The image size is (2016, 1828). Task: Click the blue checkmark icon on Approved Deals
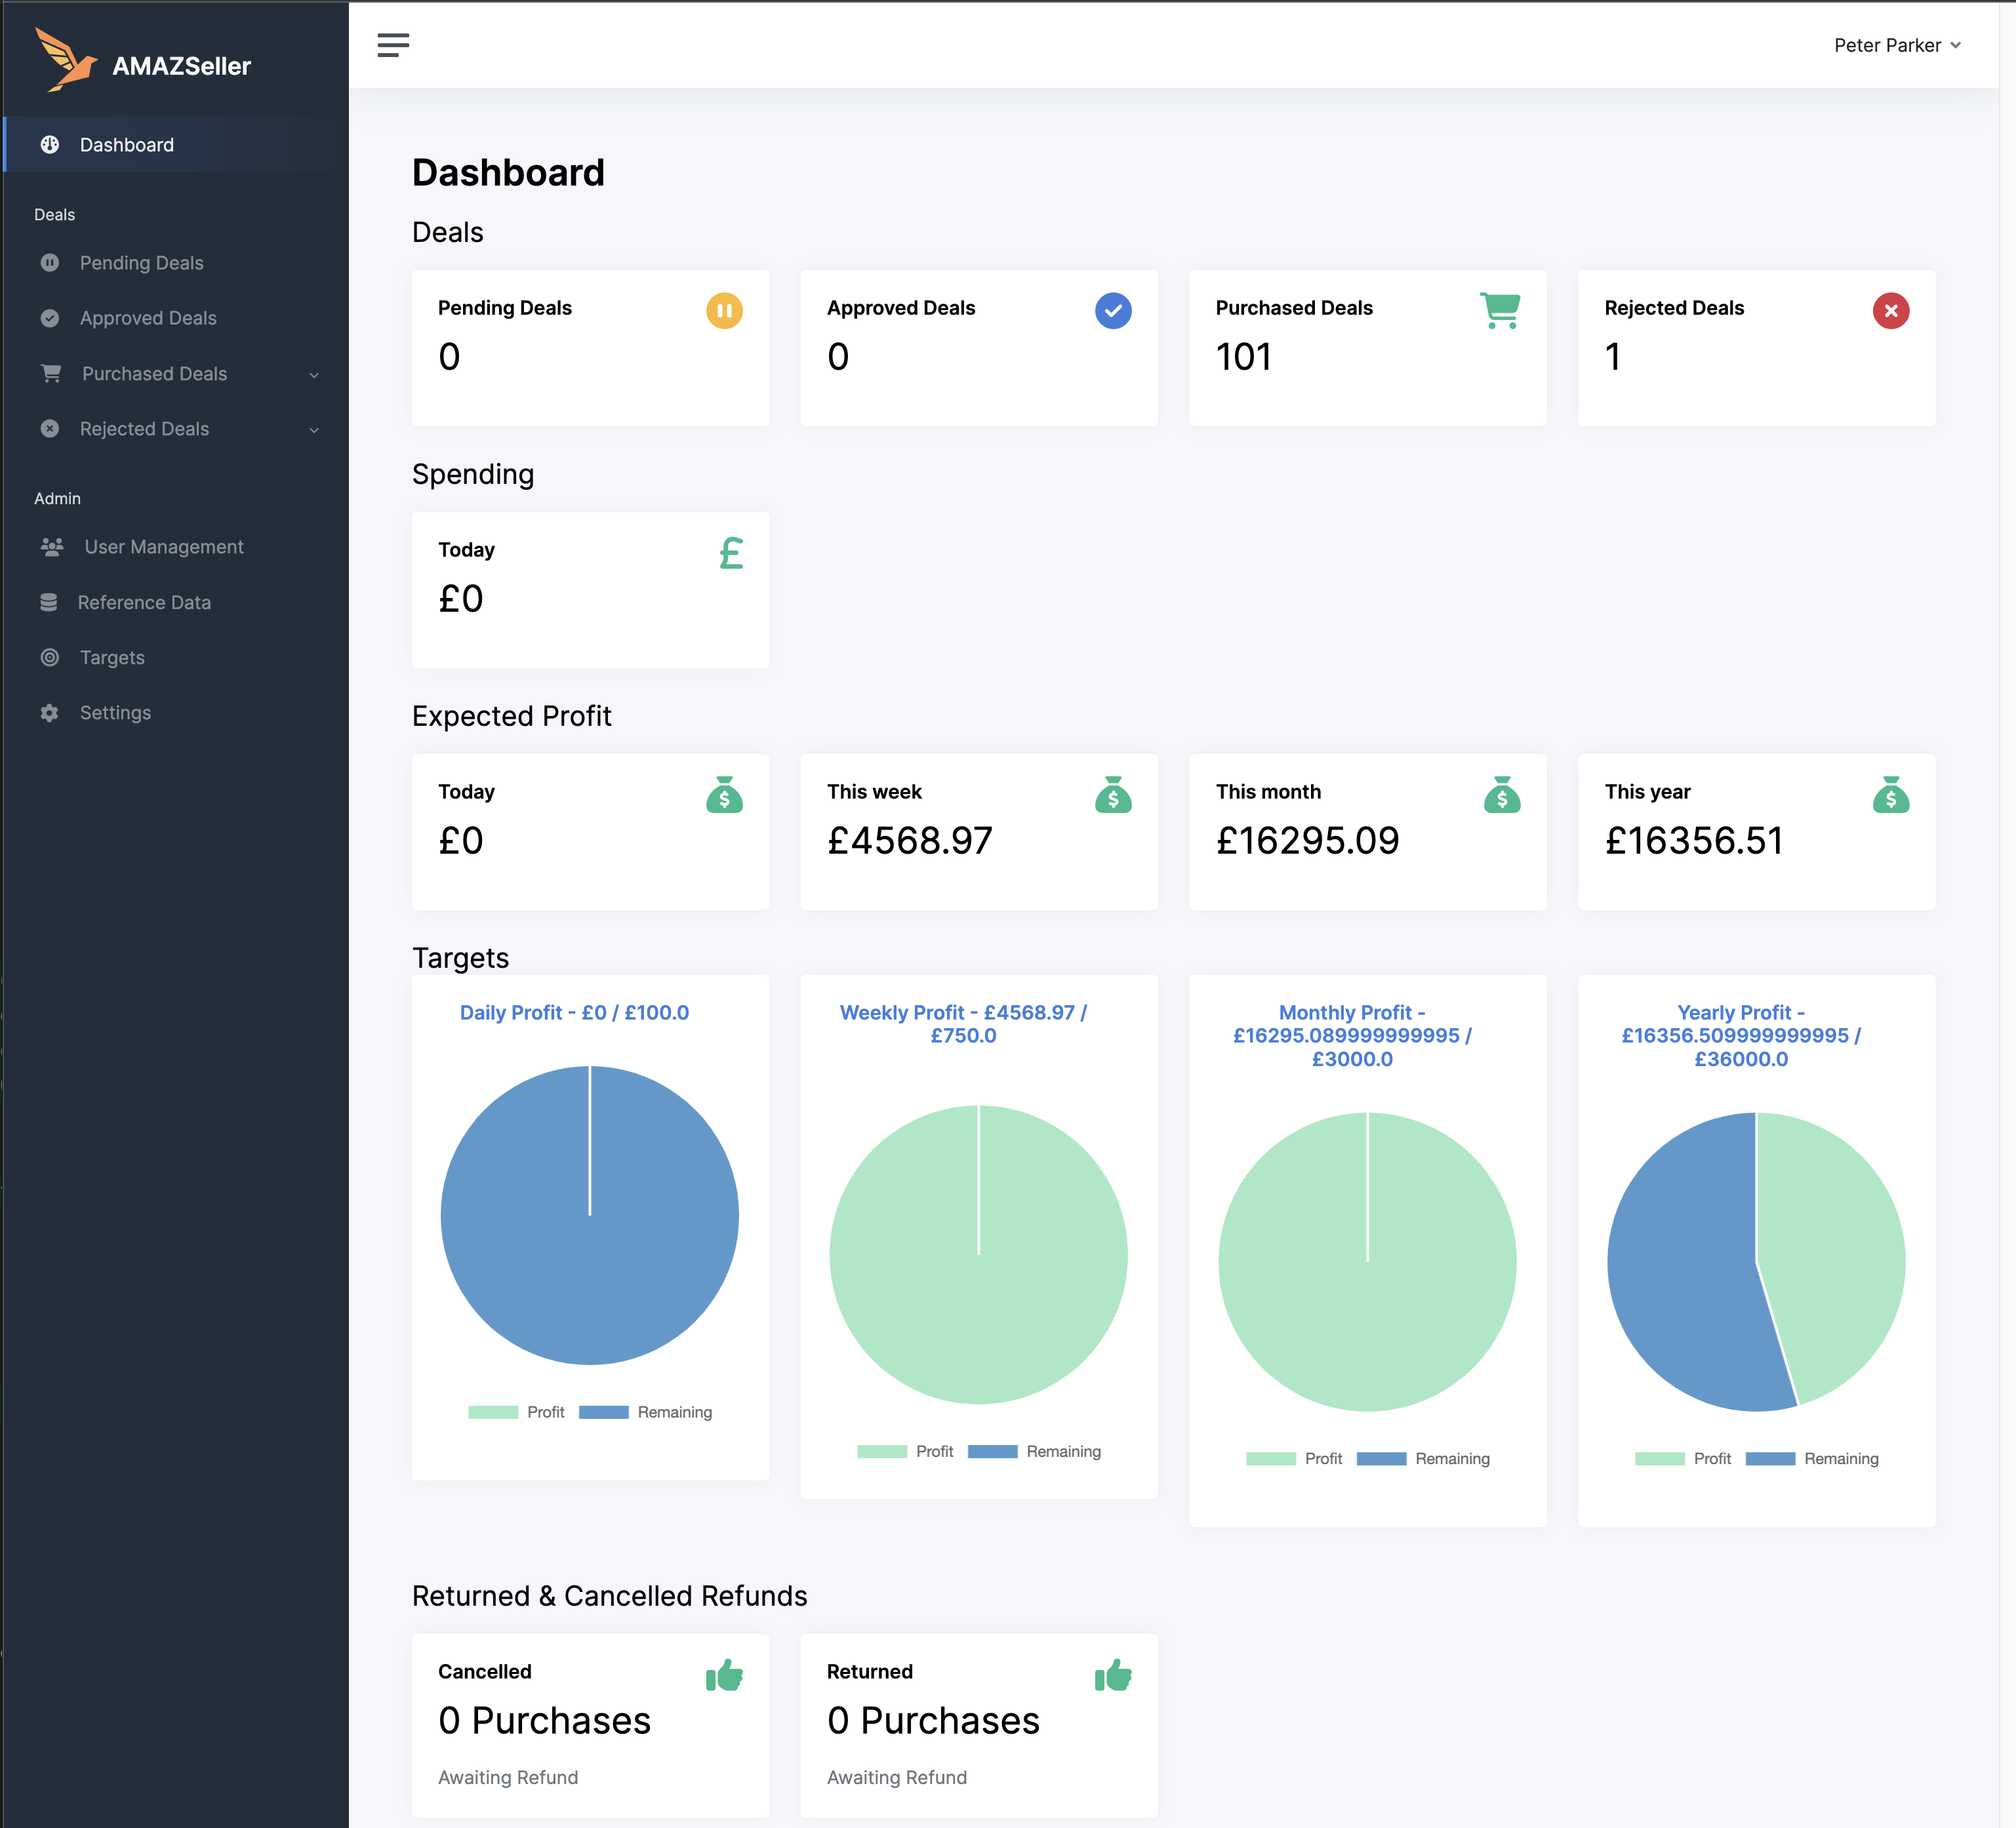1112,311
